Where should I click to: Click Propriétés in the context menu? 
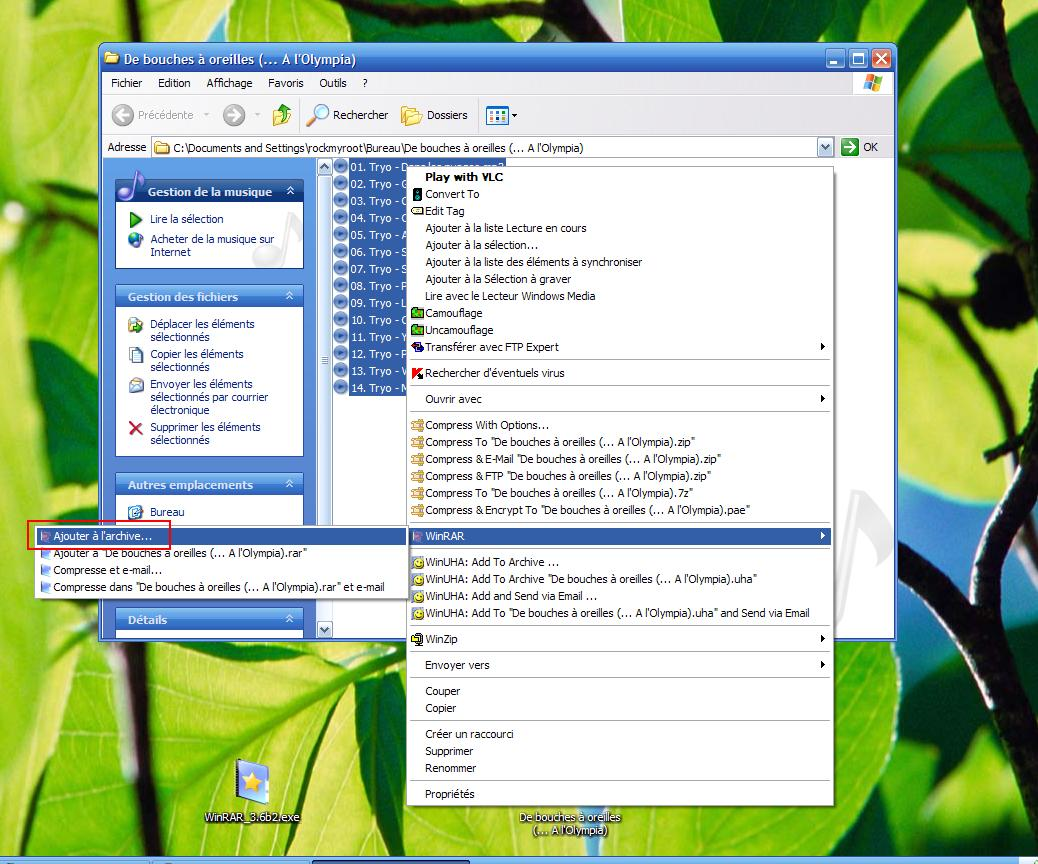point(449,794)
